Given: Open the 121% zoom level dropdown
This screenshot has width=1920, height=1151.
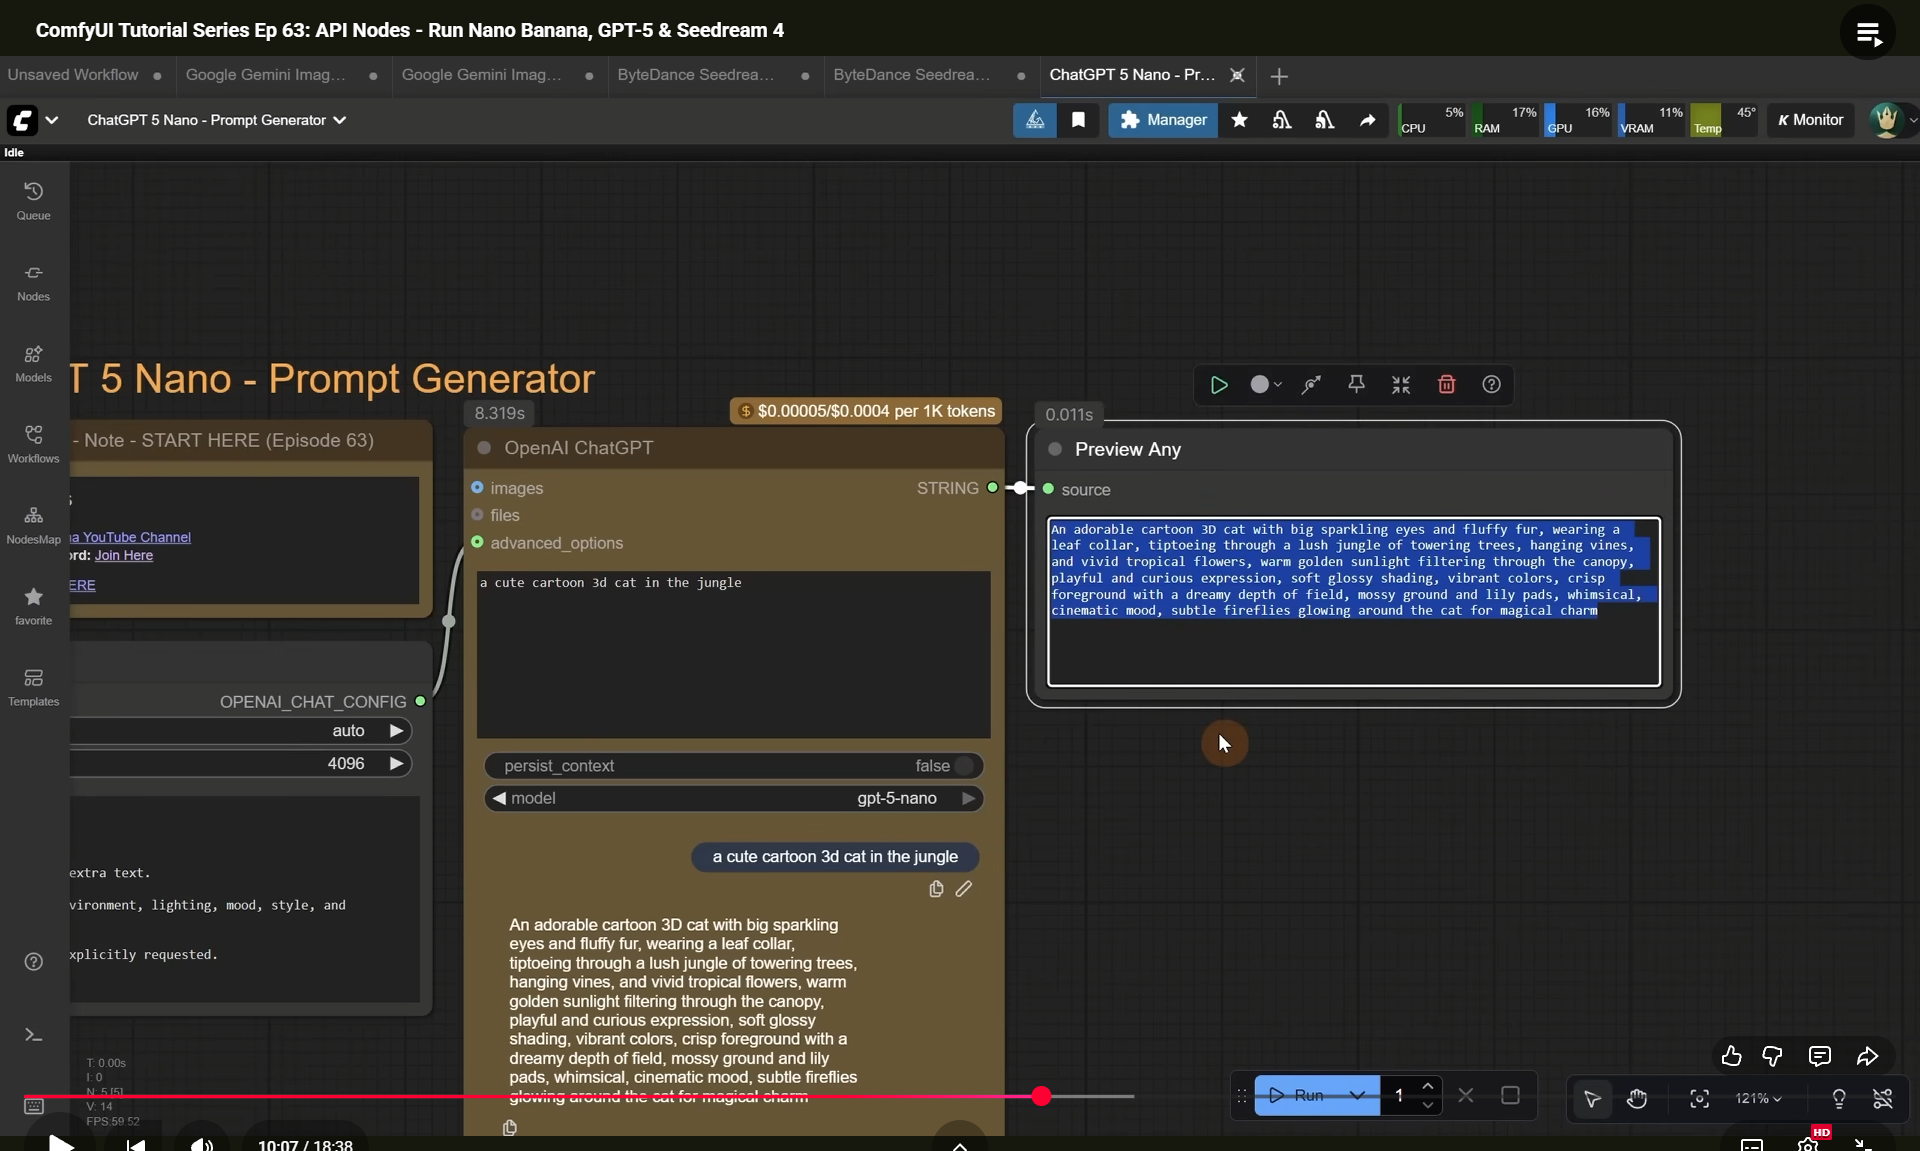Looking at the screenshot, I should [1758, 1099].
